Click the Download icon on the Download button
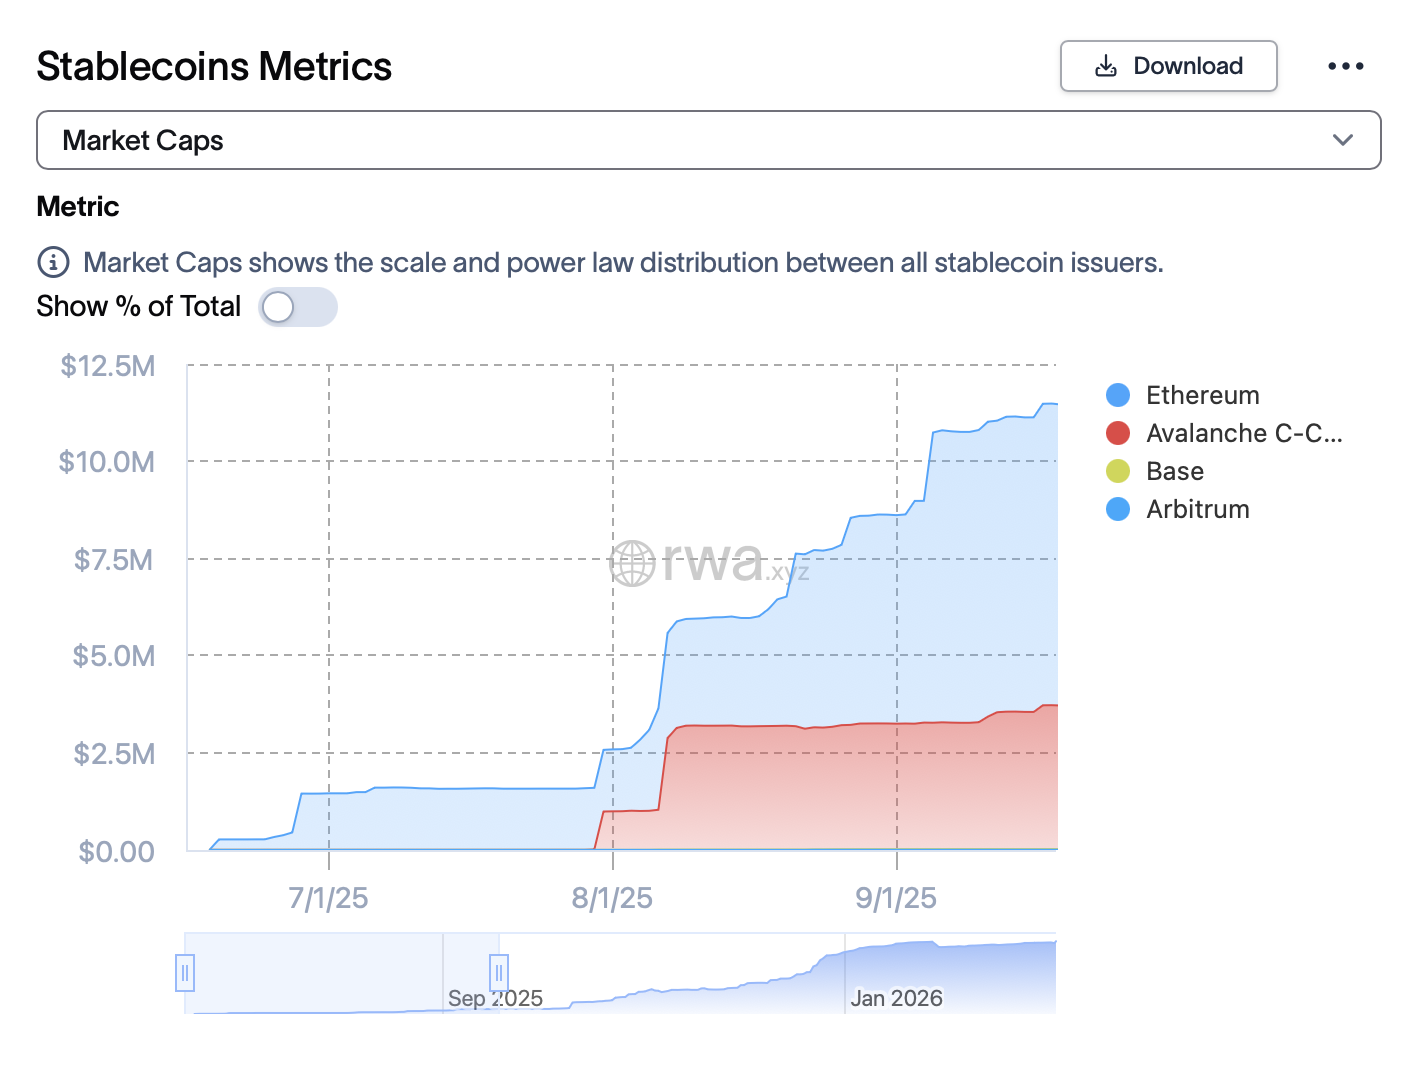 pos(1106,65)
